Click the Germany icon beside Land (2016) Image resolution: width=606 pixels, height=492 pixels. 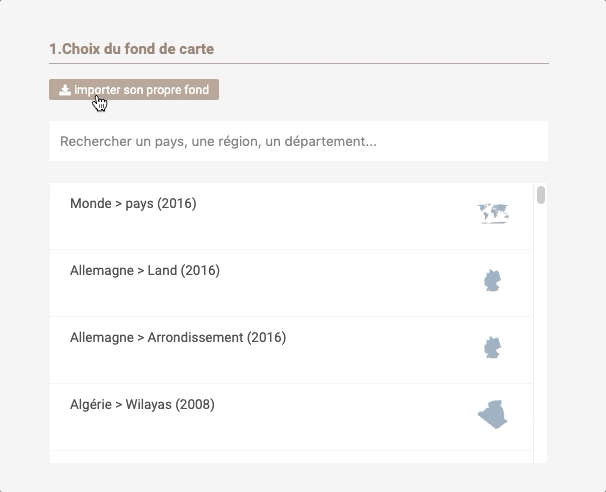pyautogui.click(x=492, y=280)
